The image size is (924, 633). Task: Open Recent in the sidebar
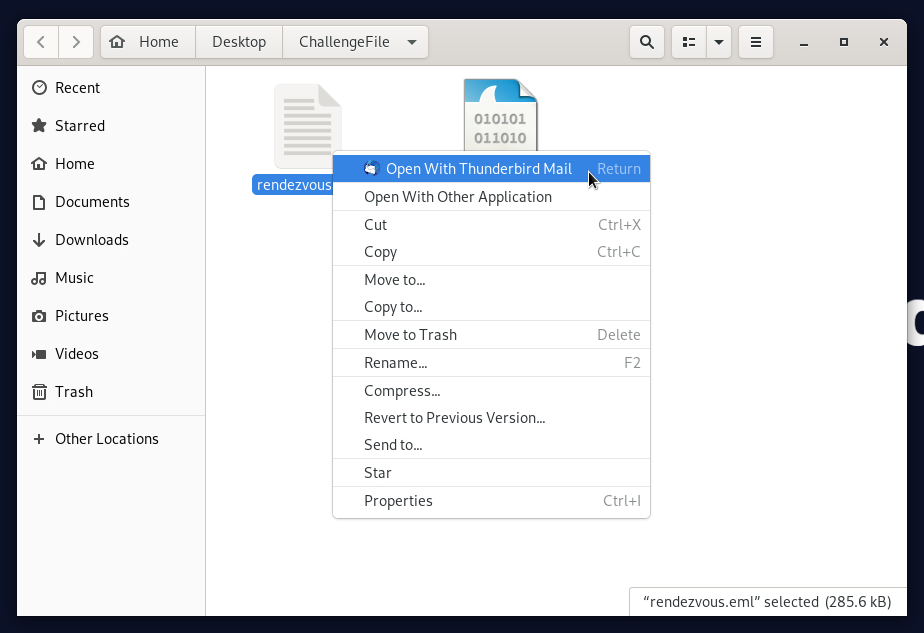[x=77, y=88]
